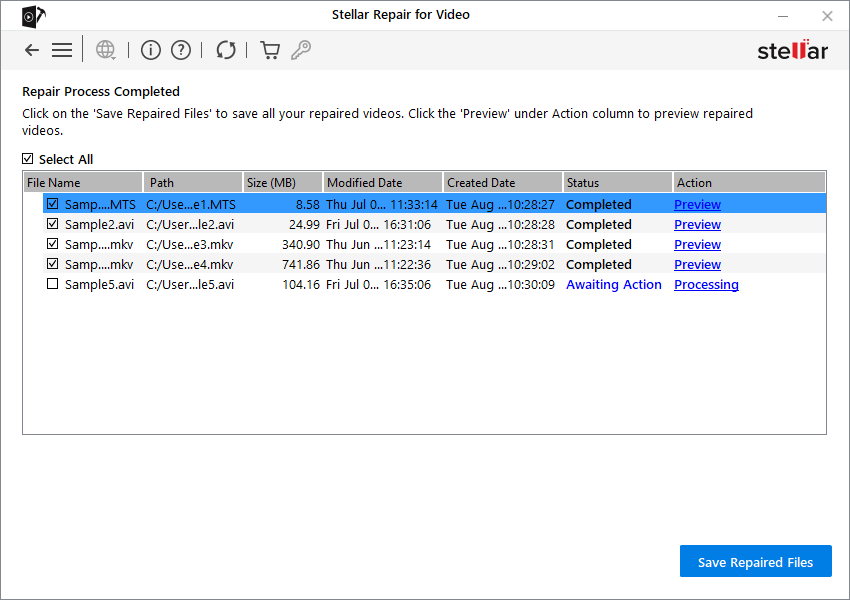The image size is (850, 600).
Task: Sort by Size (MB) column header
Action: click(x=283, y=183)
